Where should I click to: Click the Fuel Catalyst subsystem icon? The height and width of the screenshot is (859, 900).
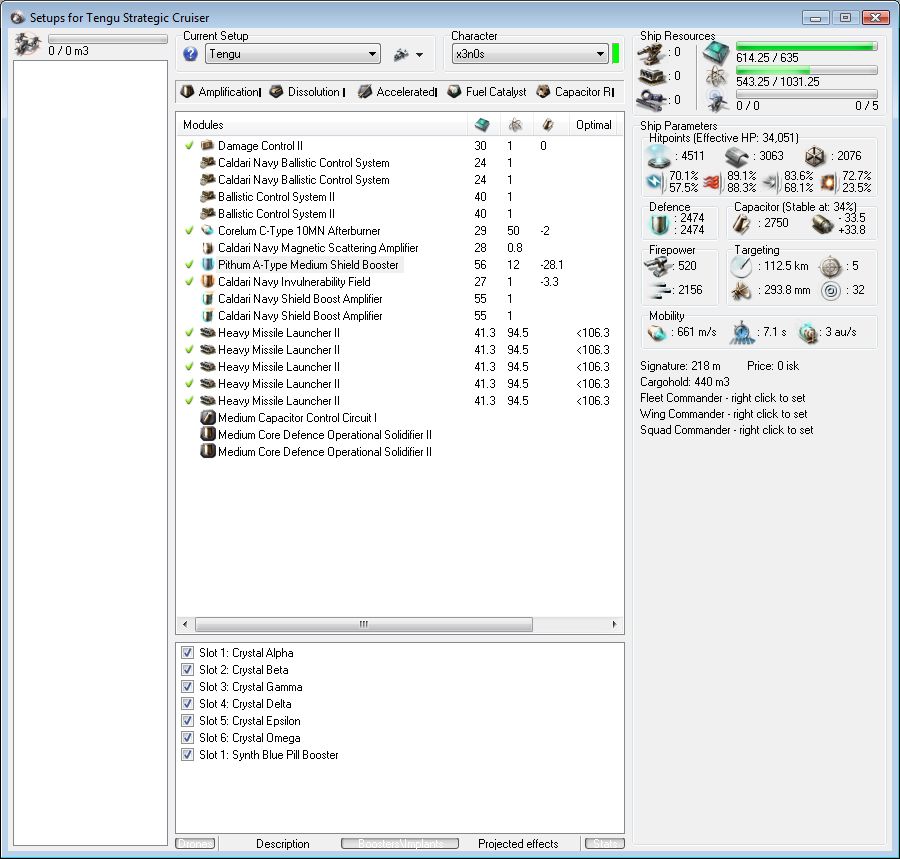coord(455,91)
